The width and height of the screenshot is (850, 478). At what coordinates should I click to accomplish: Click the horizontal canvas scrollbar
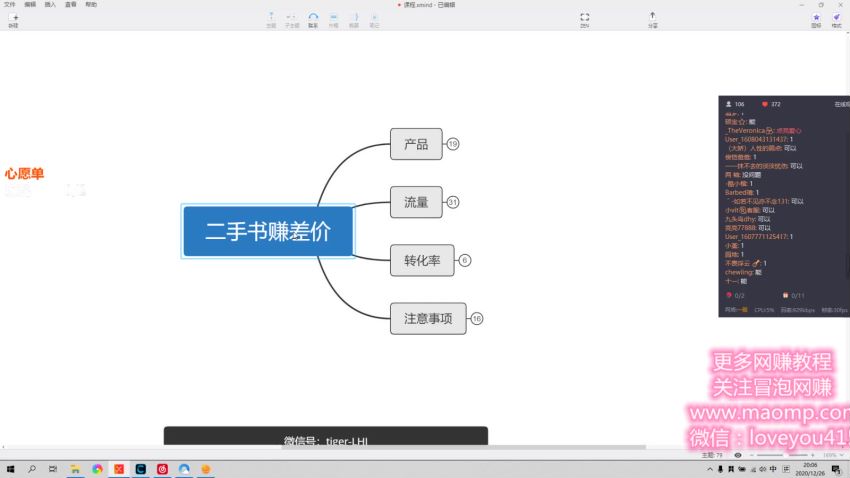[463, 447]
